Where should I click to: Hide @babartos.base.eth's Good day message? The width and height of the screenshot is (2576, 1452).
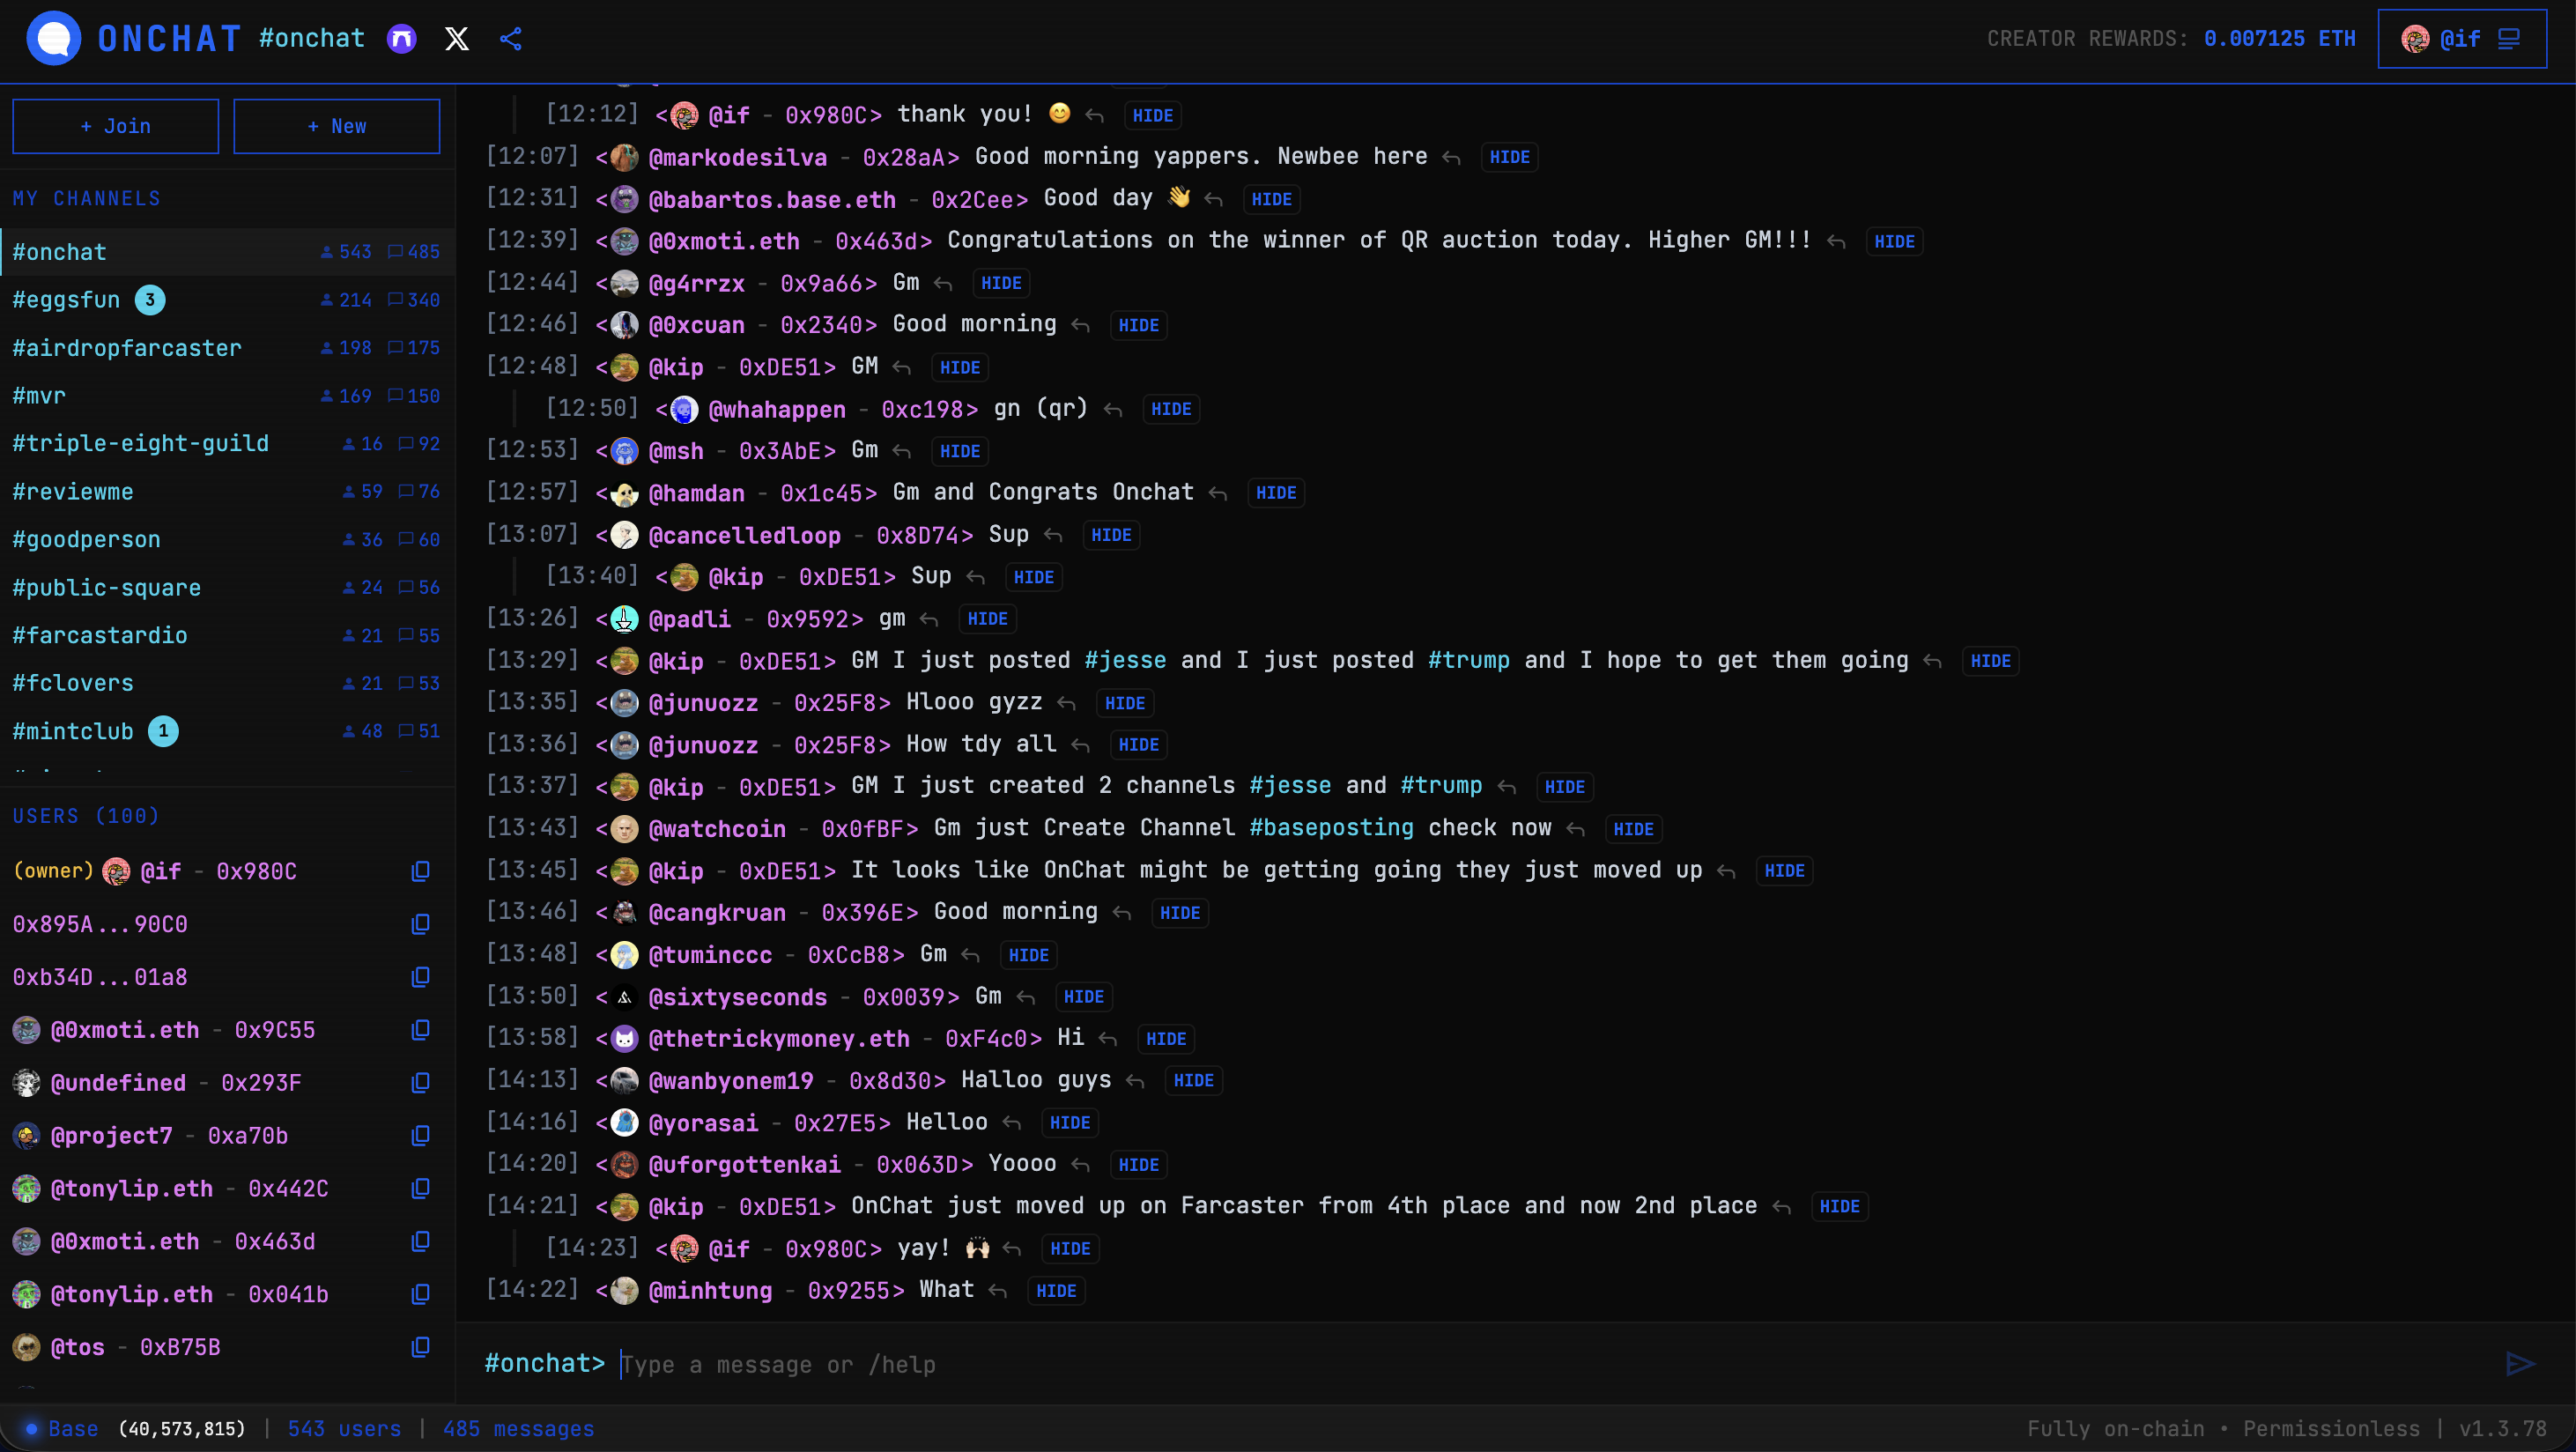click(1270, 199)
